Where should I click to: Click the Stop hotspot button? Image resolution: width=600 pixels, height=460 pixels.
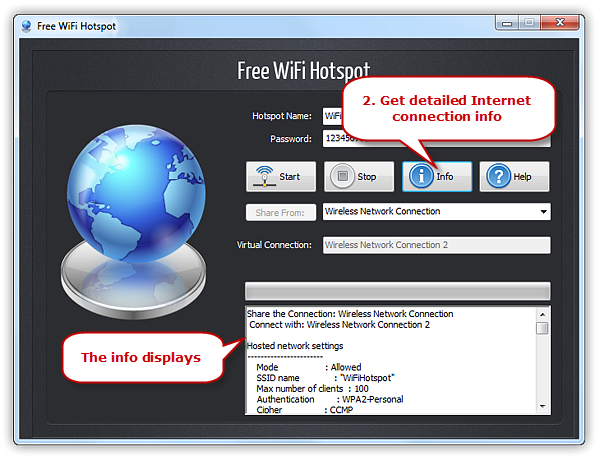tap(359, 176)
